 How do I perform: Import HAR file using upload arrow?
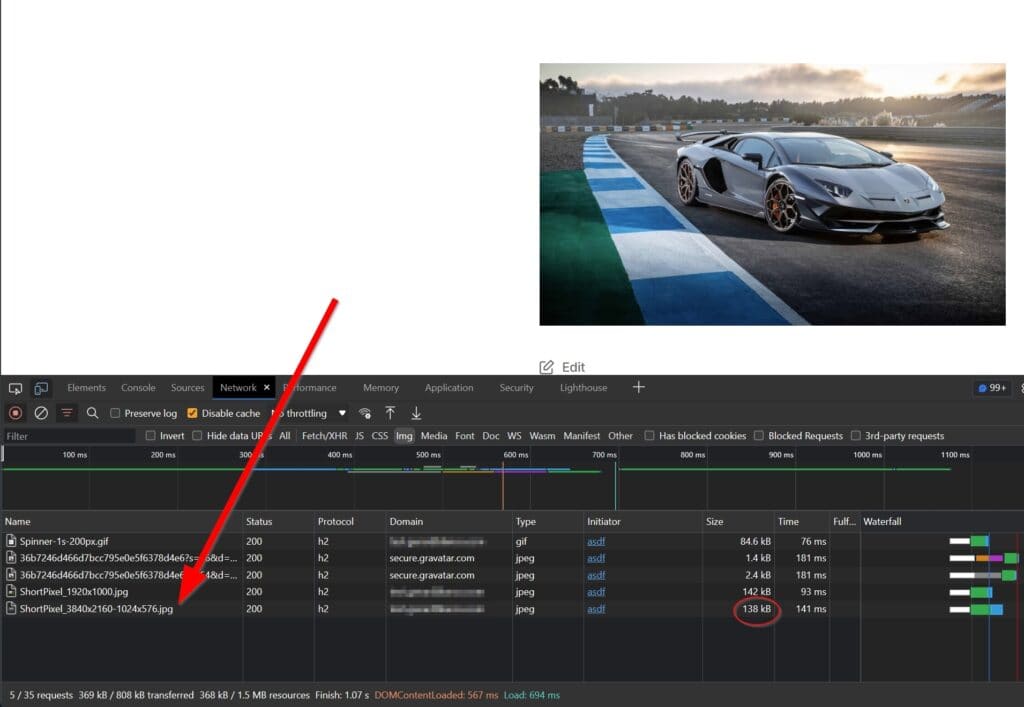390,412
